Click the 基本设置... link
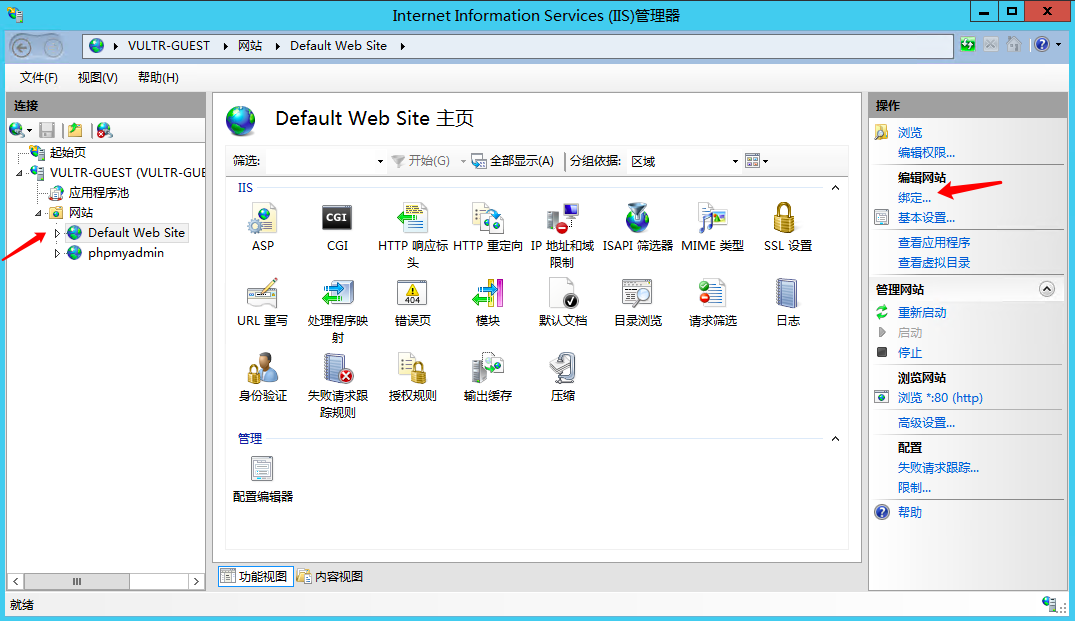Image resolution: width=1075 pixels, height=621 pixels. click(x=926, y=218)
